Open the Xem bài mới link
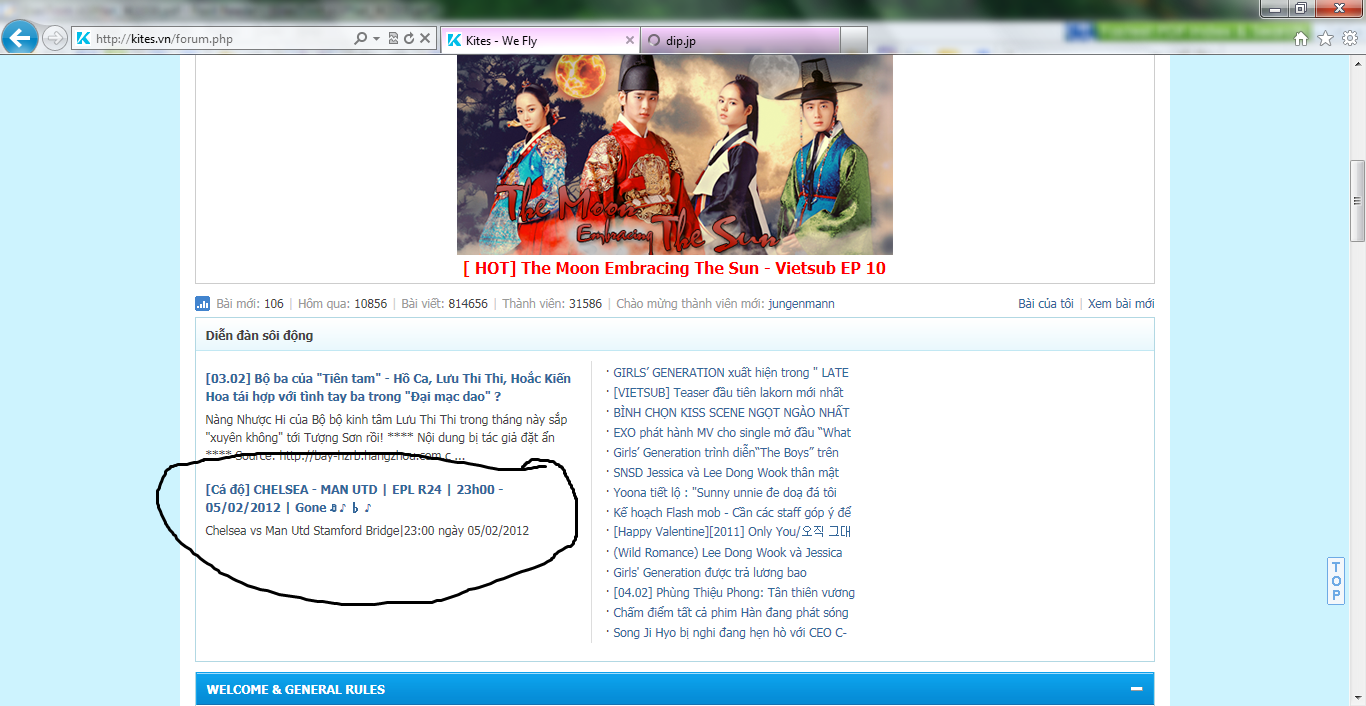The image size is (1366, 706). click(x=1121, y=304)
